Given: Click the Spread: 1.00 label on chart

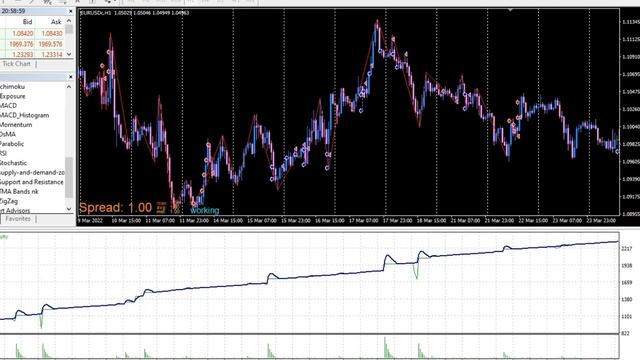Looking at the screenshot, I should point(116,207).
